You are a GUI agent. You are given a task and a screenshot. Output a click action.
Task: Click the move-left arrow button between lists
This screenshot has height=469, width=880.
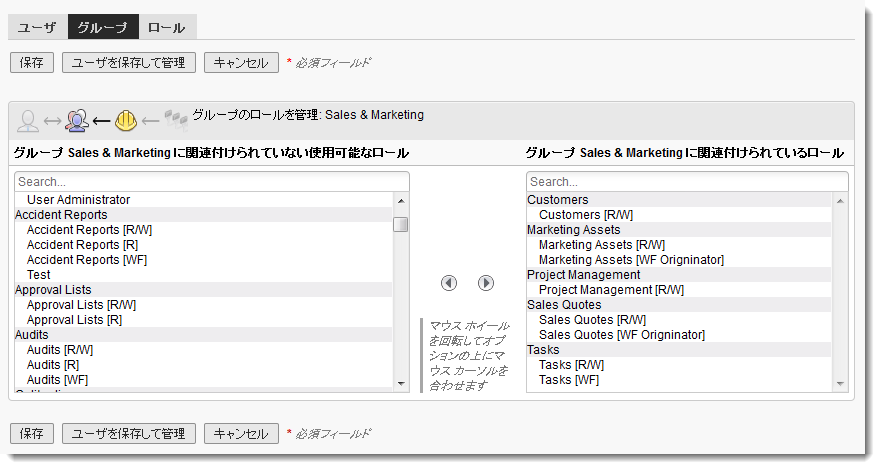click(x=449, y=283)
